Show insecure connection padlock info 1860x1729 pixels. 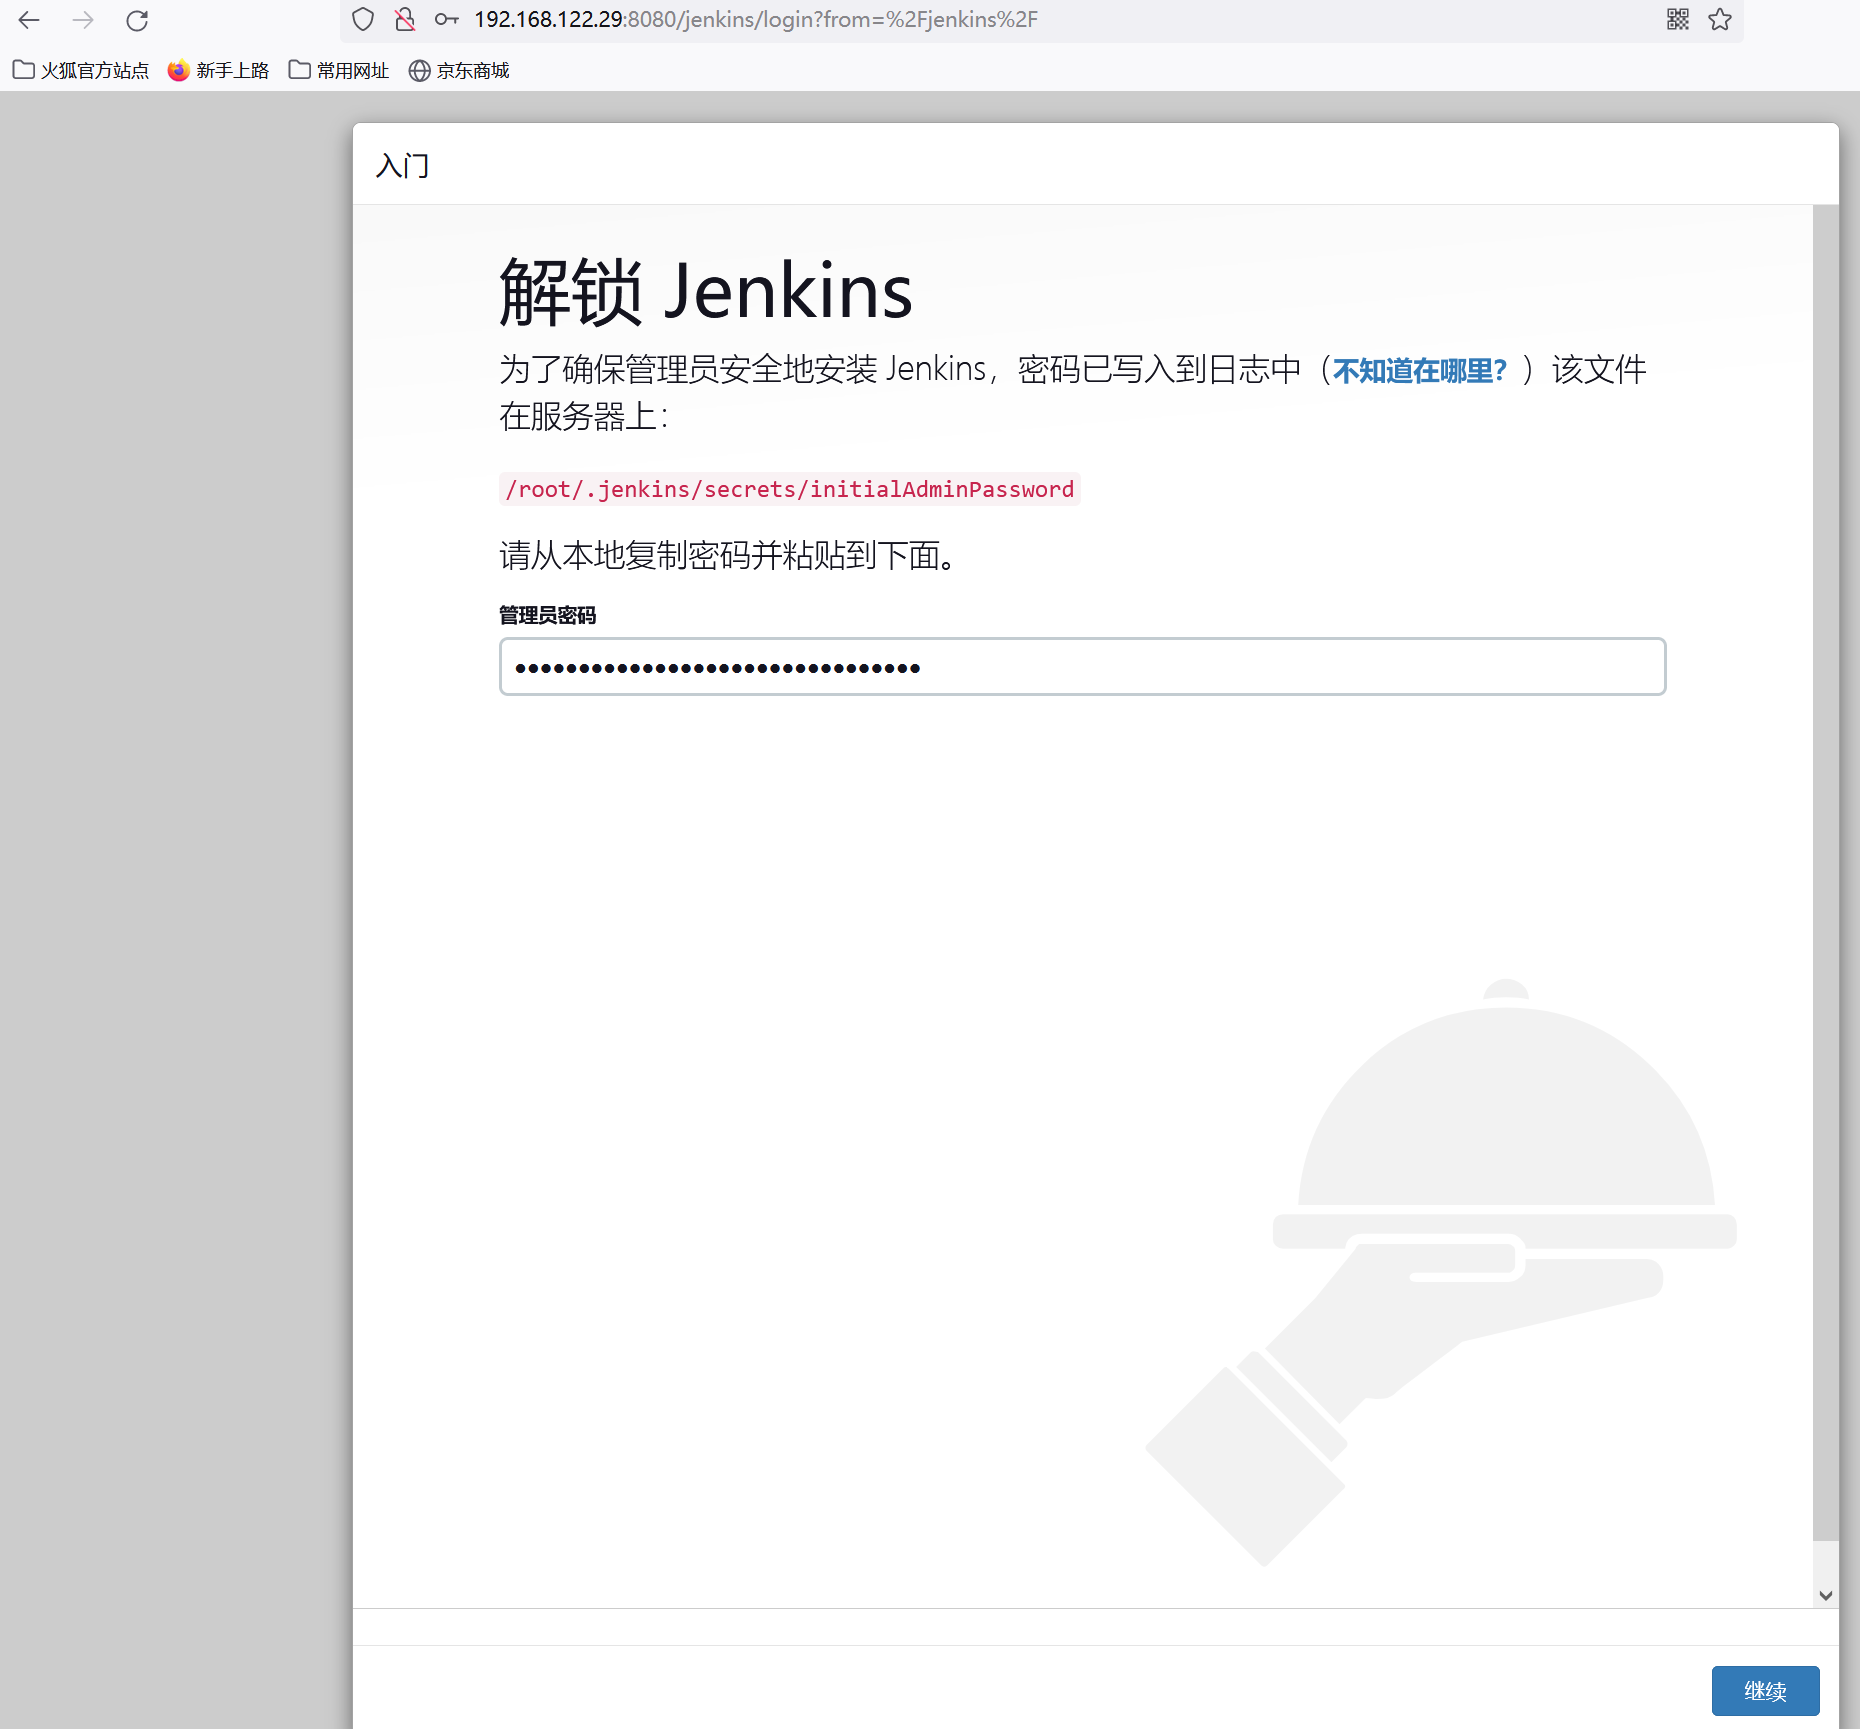tap(404, 19)
